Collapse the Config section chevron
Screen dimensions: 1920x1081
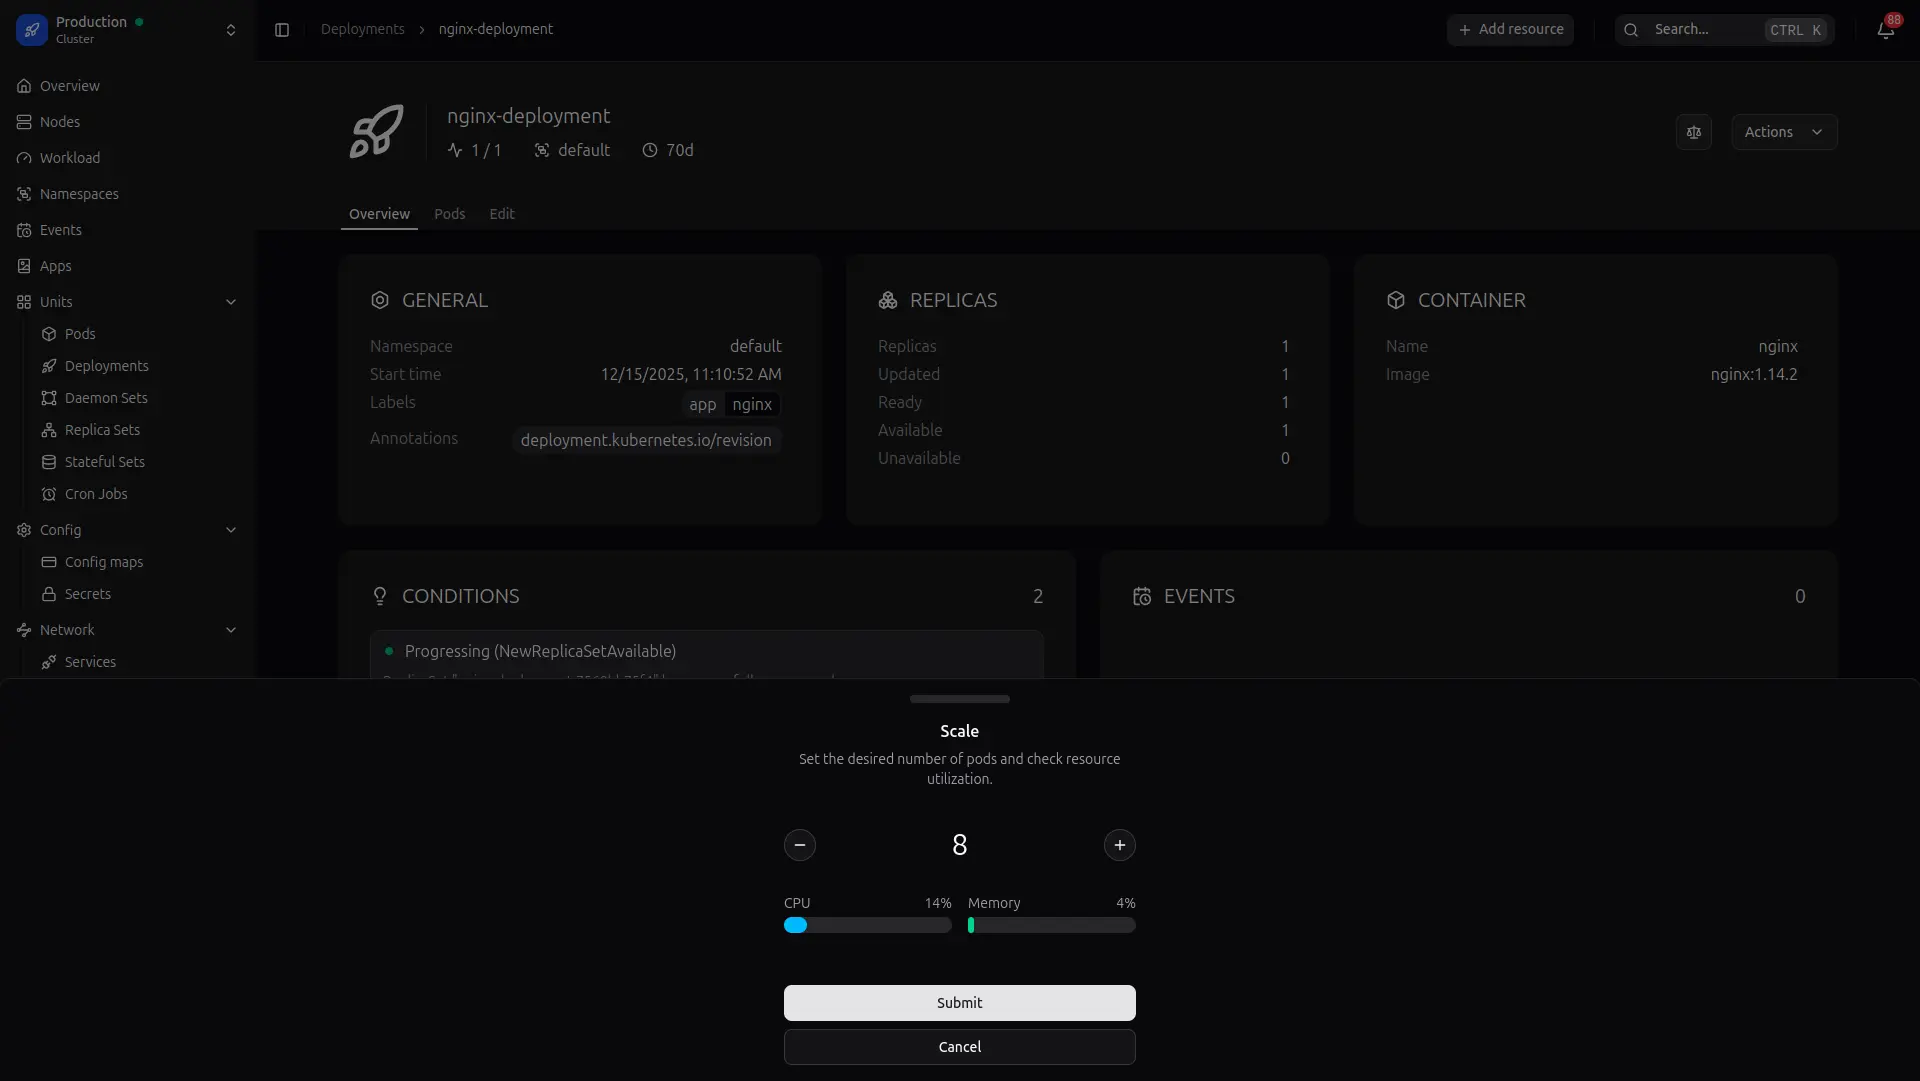tap(231, 530)
